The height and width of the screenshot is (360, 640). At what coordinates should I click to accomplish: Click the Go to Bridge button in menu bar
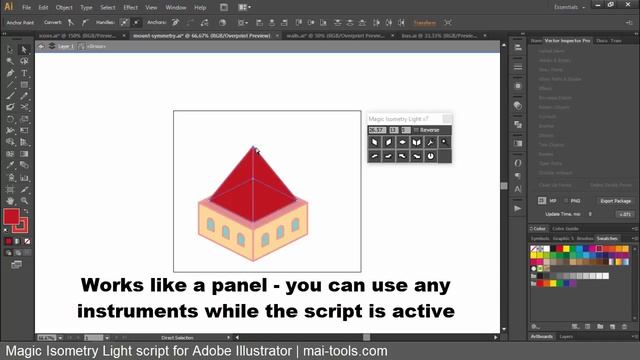(224, 7)
